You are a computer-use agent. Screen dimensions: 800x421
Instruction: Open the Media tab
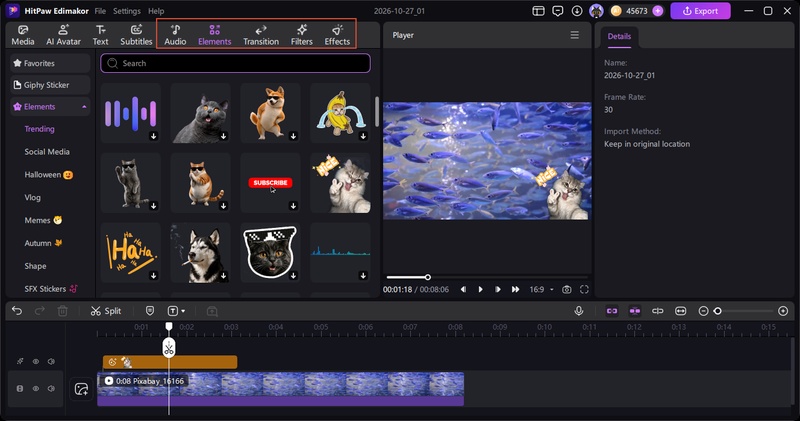pyautogui.click(x=23, y=35)
